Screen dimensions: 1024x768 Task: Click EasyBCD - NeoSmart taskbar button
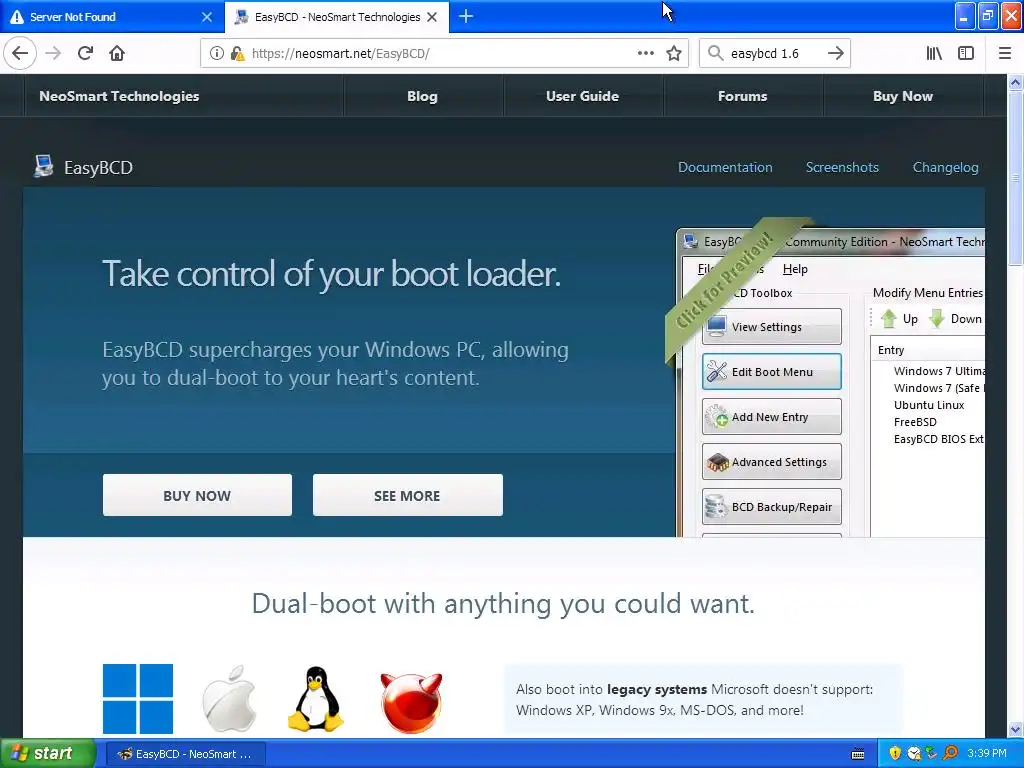(x=185, y=754)
